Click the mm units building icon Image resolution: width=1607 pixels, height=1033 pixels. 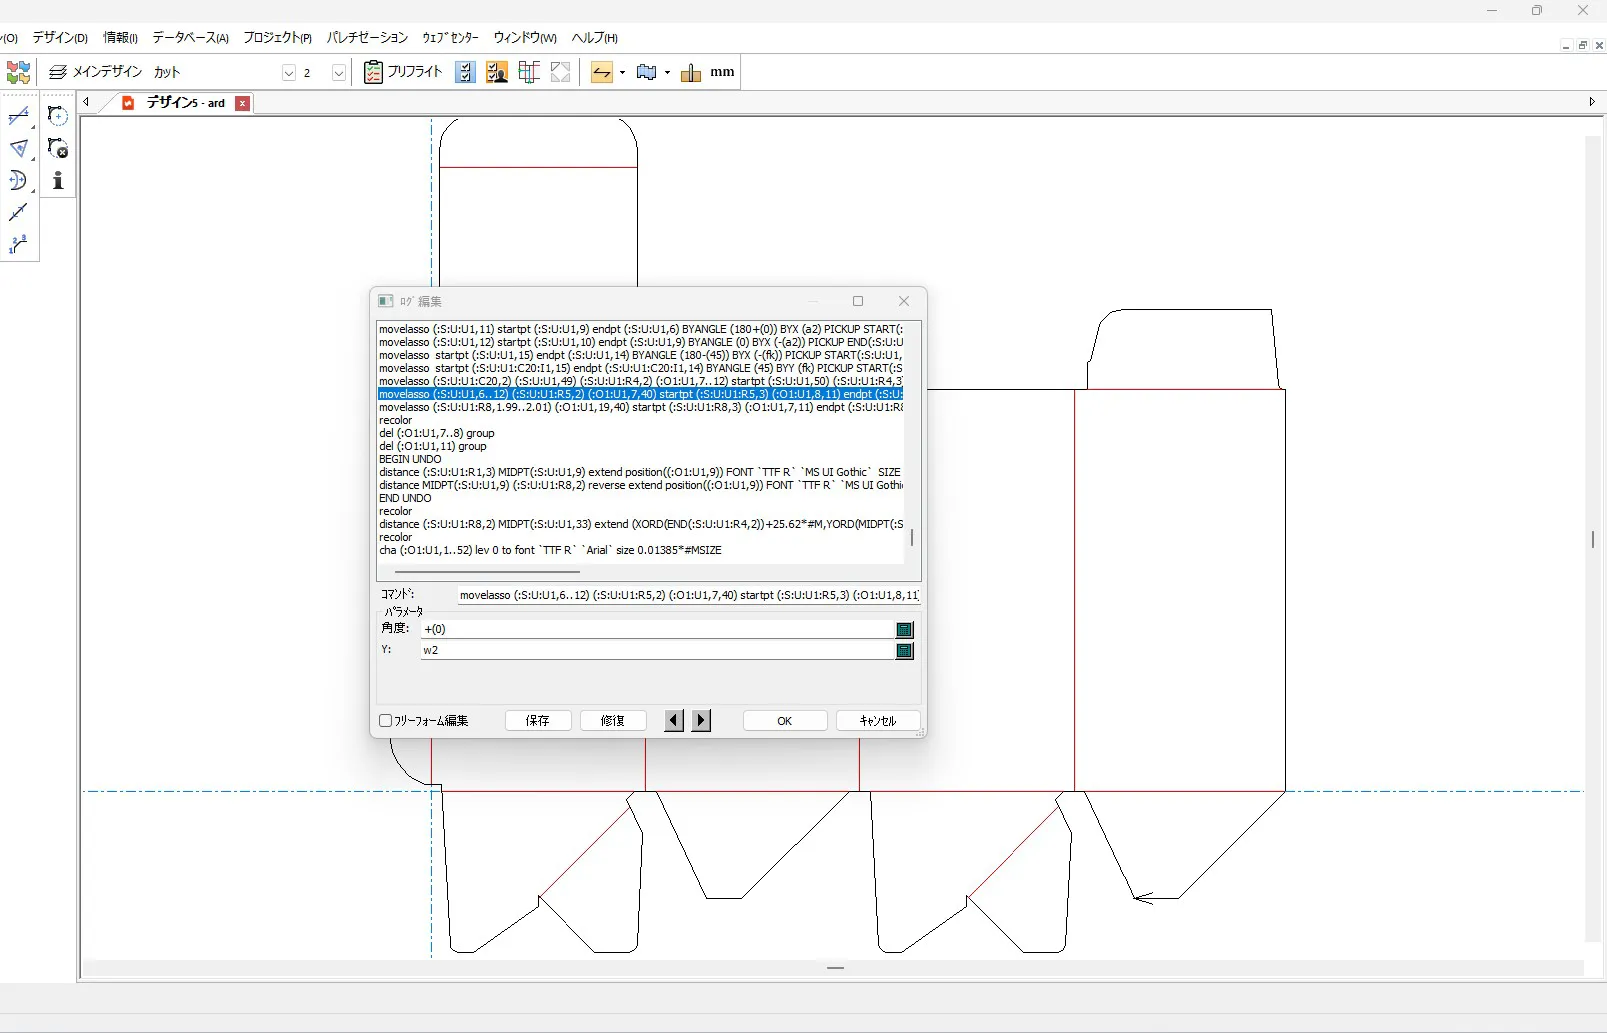[690, 72]
